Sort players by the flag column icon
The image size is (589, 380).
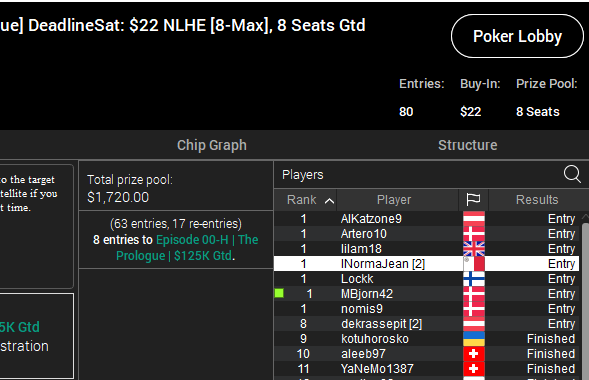click(473, 200)
